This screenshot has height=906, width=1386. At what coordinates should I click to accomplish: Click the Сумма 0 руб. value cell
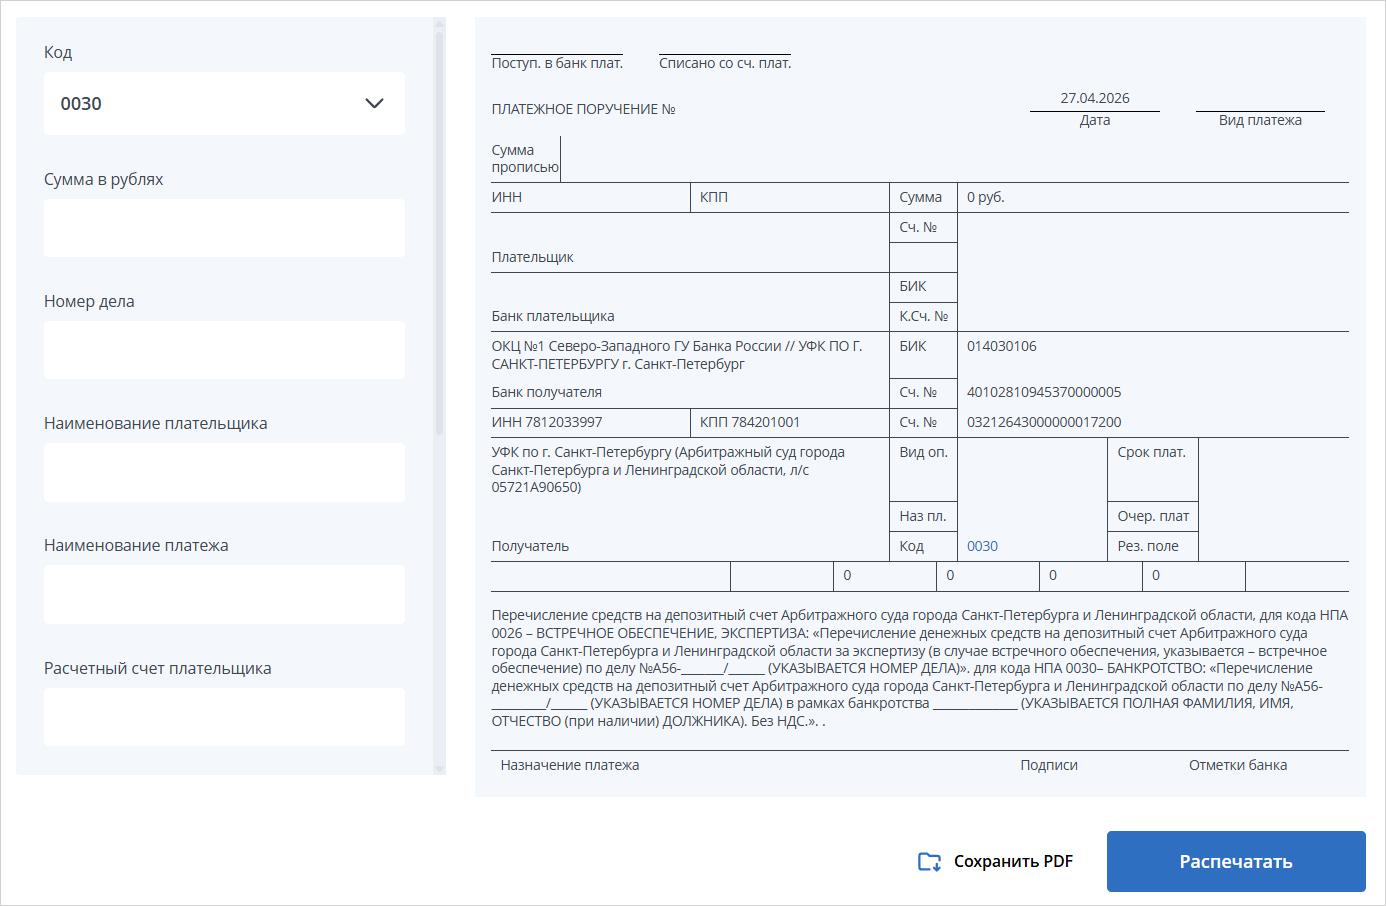(985, 197)
